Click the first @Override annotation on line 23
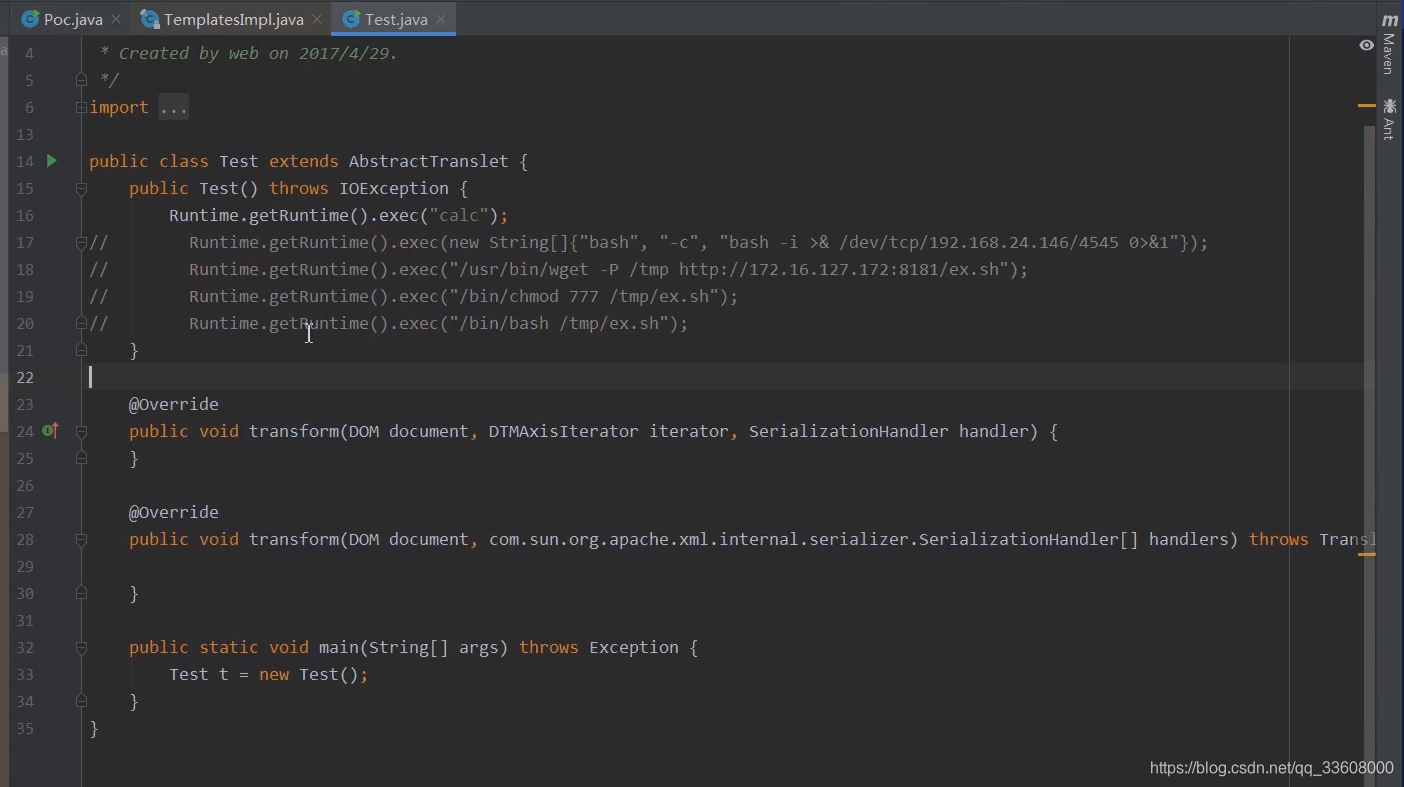Viewport: 1404px width, 787px height. coord(173,404)
